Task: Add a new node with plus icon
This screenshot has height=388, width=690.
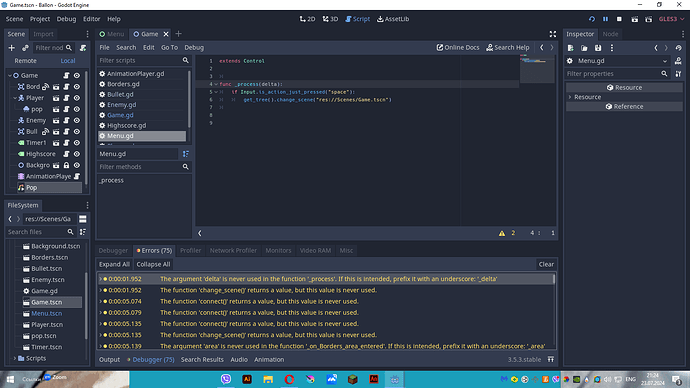Action: tap(11, 48)
